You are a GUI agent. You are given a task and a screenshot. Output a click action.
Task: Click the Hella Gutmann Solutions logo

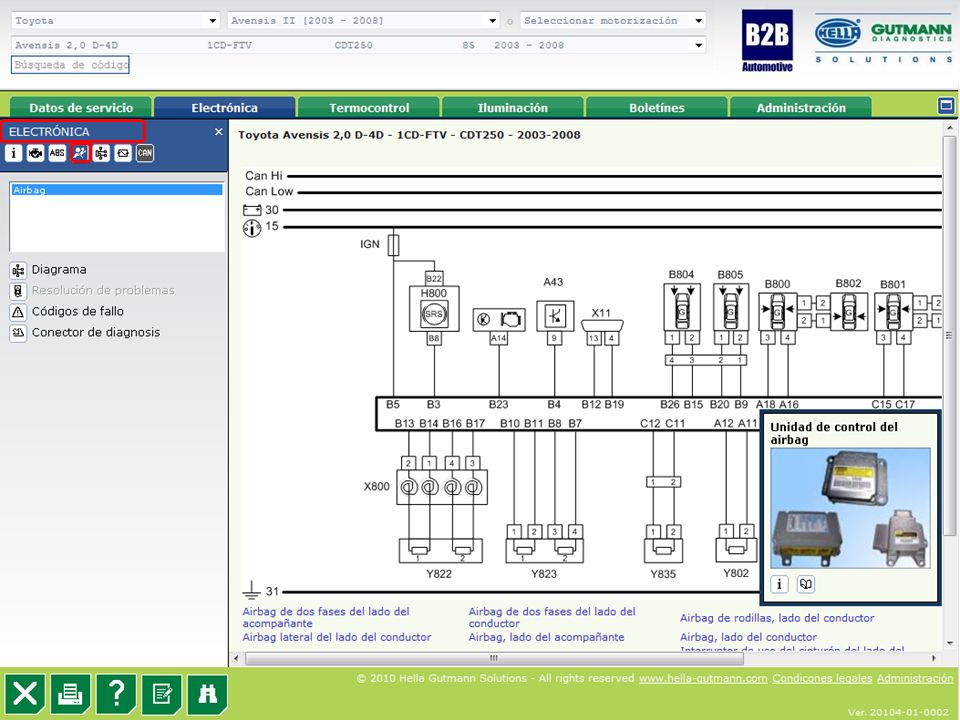(883, 40)
